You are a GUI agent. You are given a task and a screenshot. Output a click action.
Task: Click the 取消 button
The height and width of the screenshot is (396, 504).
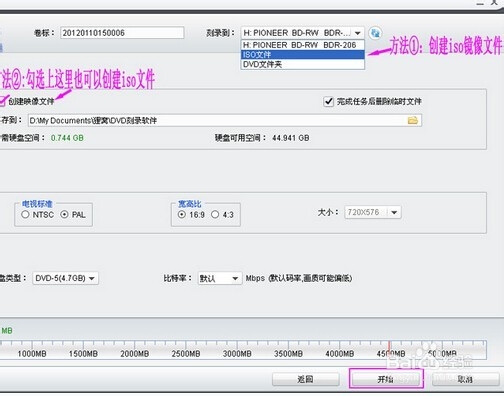465,379
